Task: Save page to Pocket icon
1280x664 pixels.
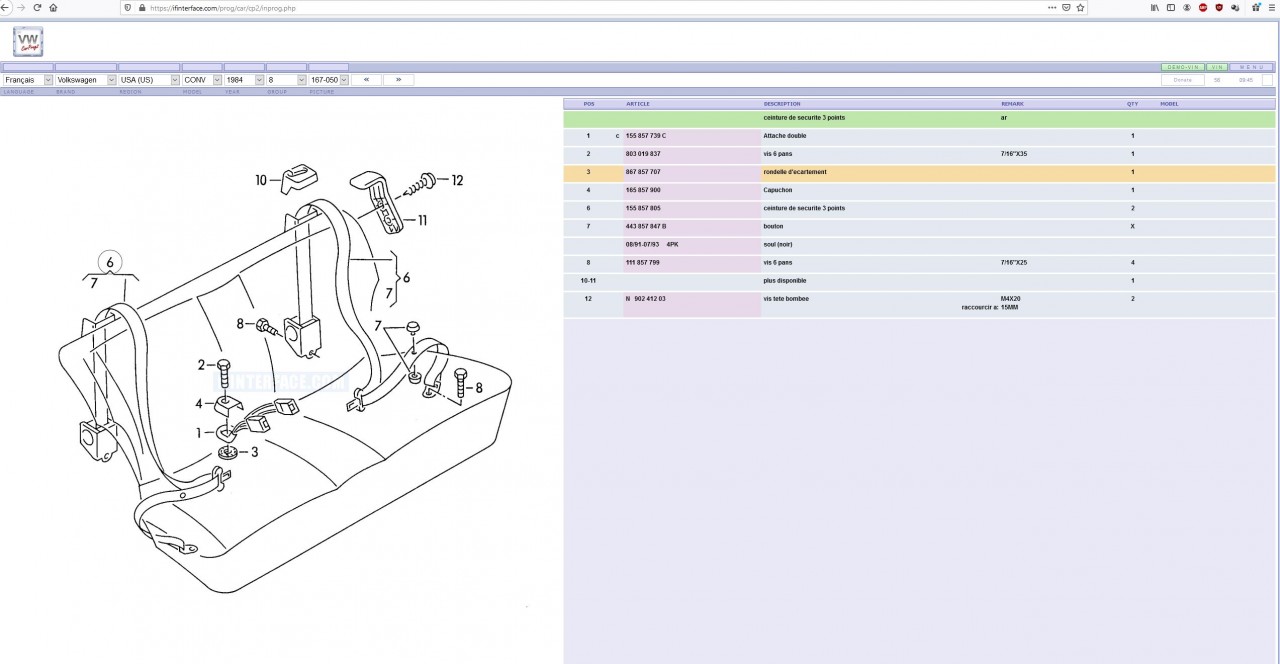Action: tap(1066, 7)
